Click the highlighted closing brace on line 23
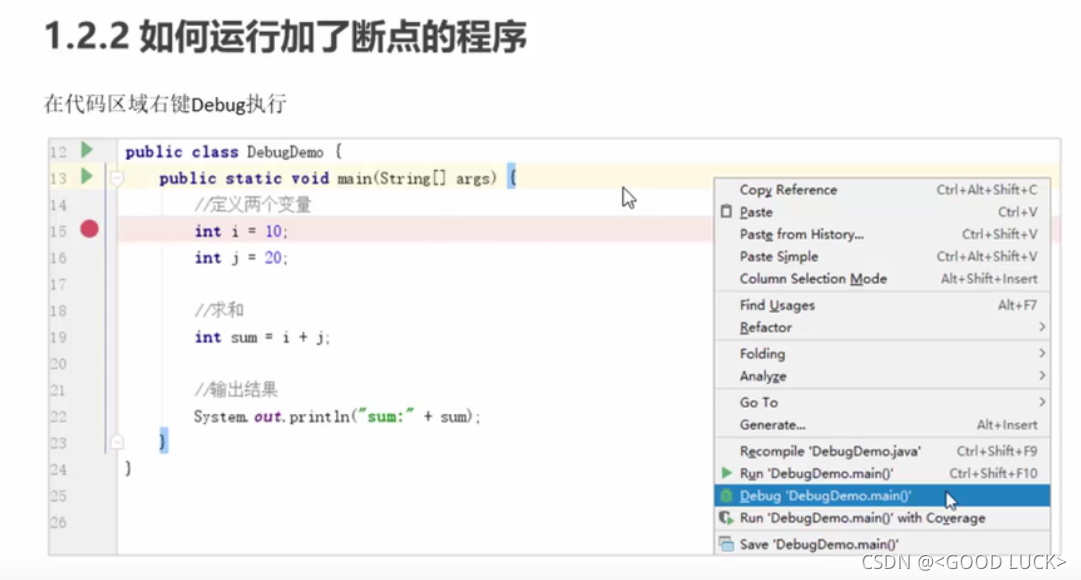1081x580 pixels. [x=163, y=441]
